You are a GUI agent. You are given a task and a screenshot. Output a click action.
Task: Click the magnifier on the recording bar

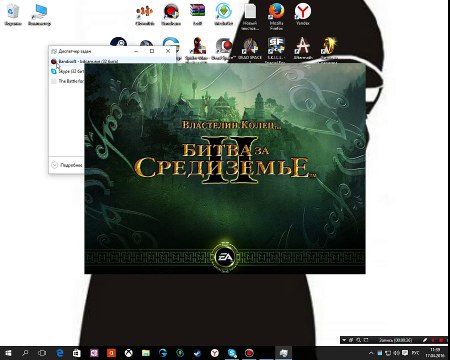(359, 340)
